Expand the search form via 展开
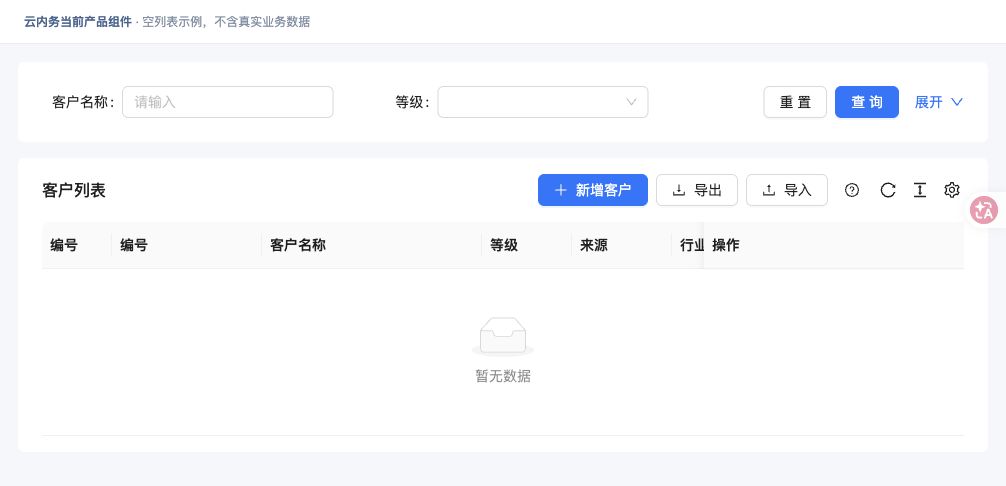 point(939,102)
